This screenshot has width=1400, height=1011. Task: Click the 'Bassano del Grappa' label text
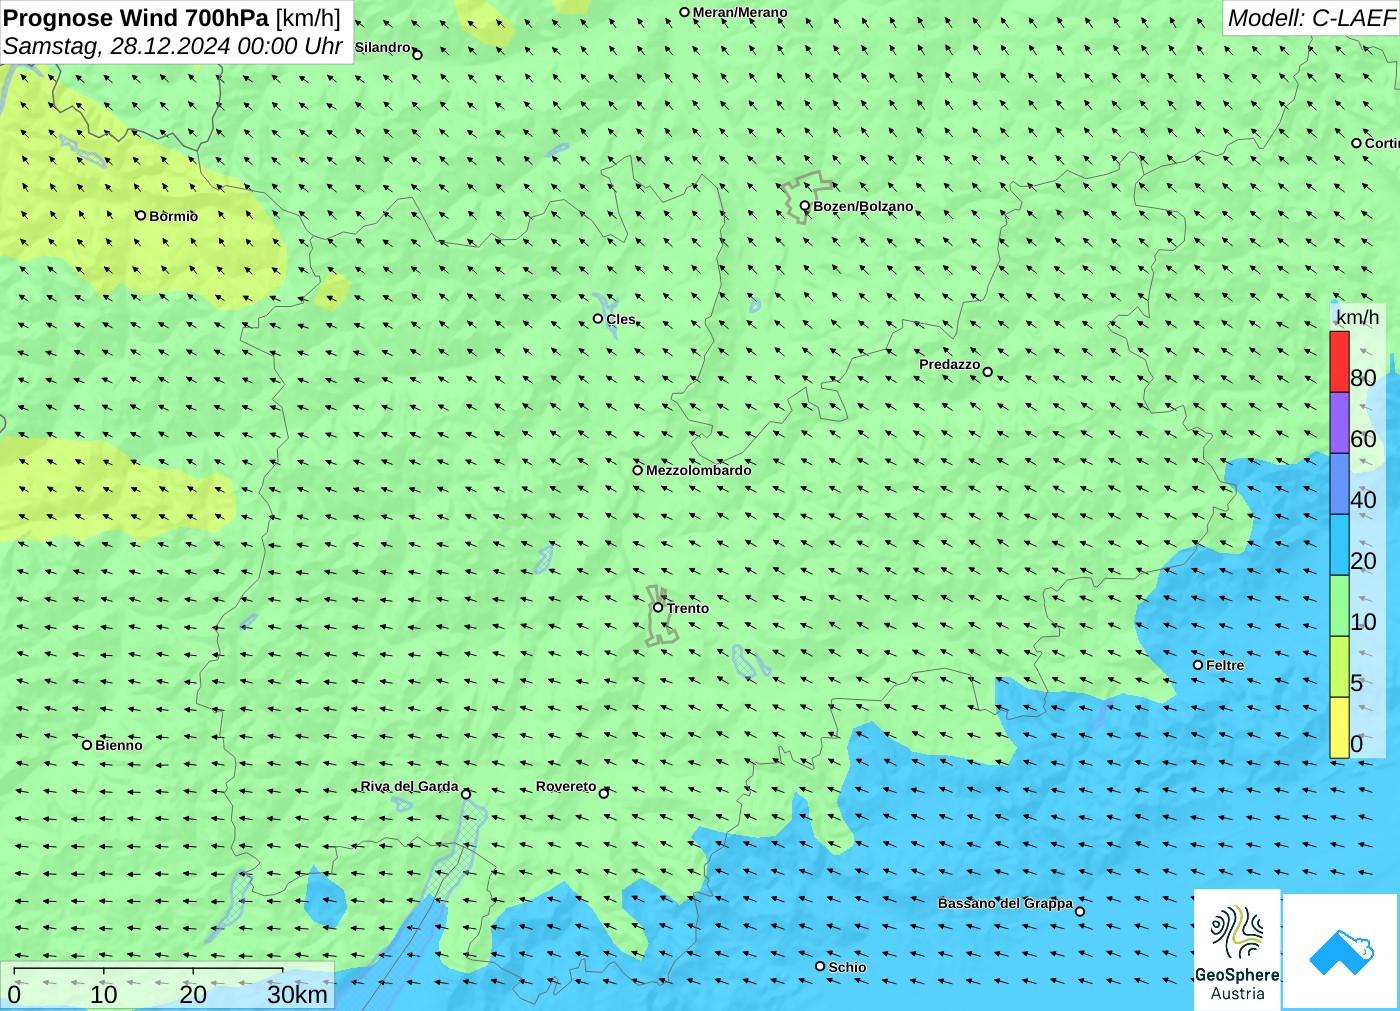(x=1005, y=903)
